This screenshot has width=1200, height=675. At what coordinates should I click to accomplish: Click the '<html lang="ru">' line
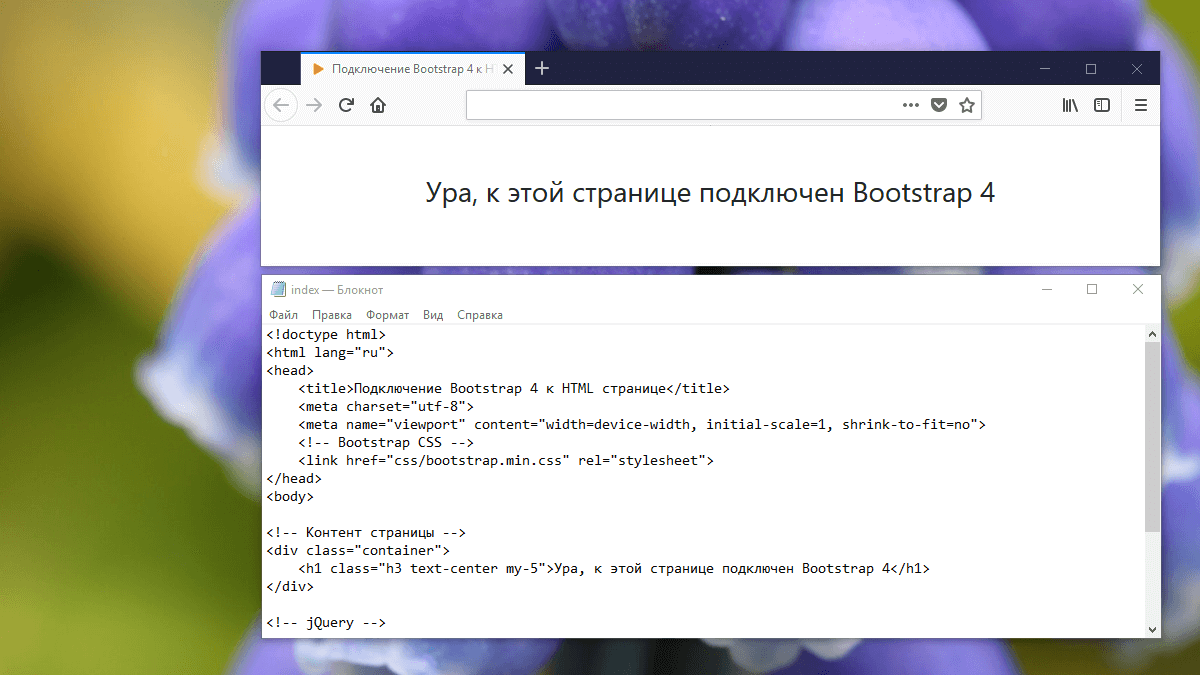(x=330, y=353)
